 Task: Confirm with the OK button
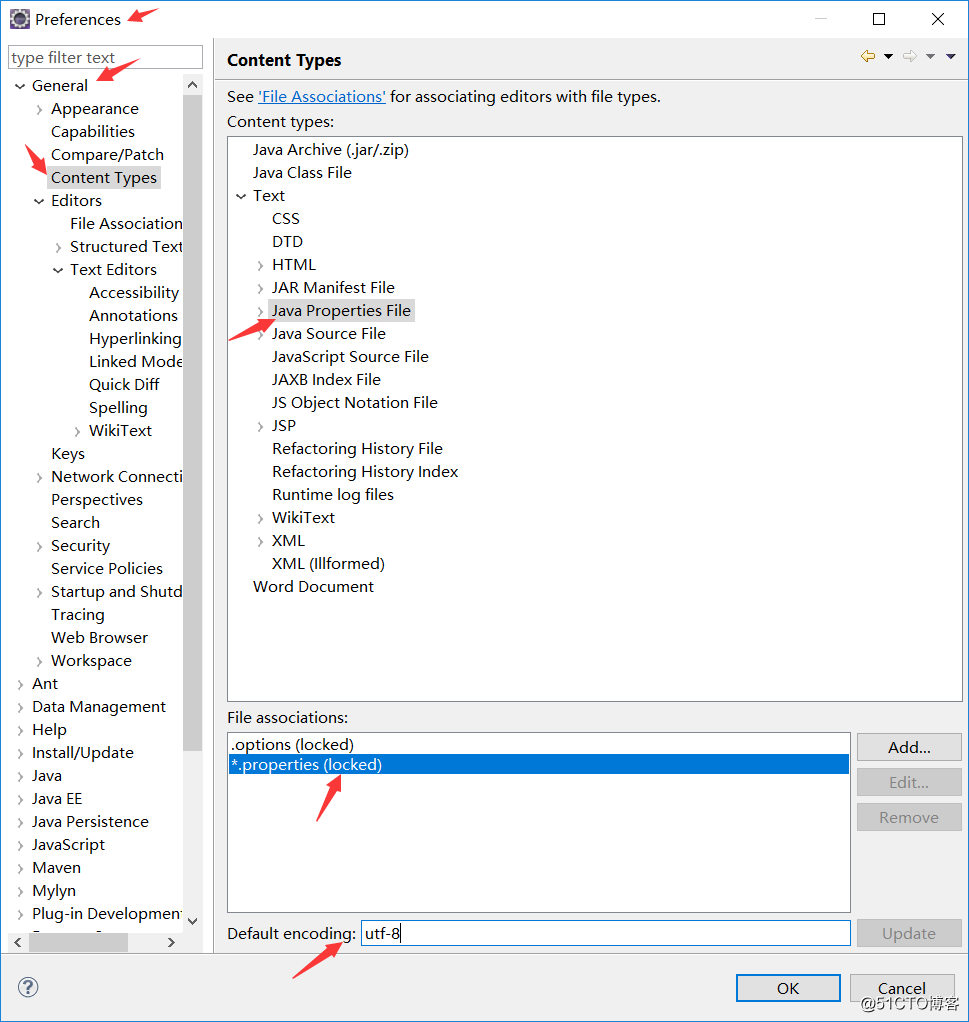(x=788, y=988)
